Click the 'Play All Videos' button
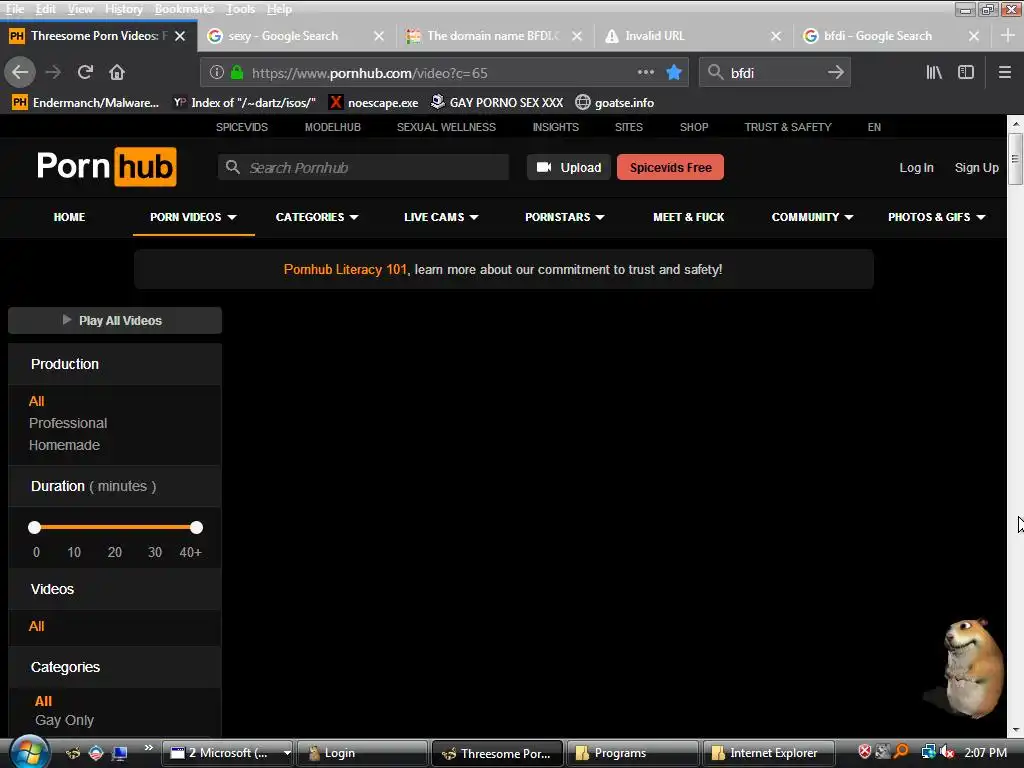 click(x=115, y=320)
